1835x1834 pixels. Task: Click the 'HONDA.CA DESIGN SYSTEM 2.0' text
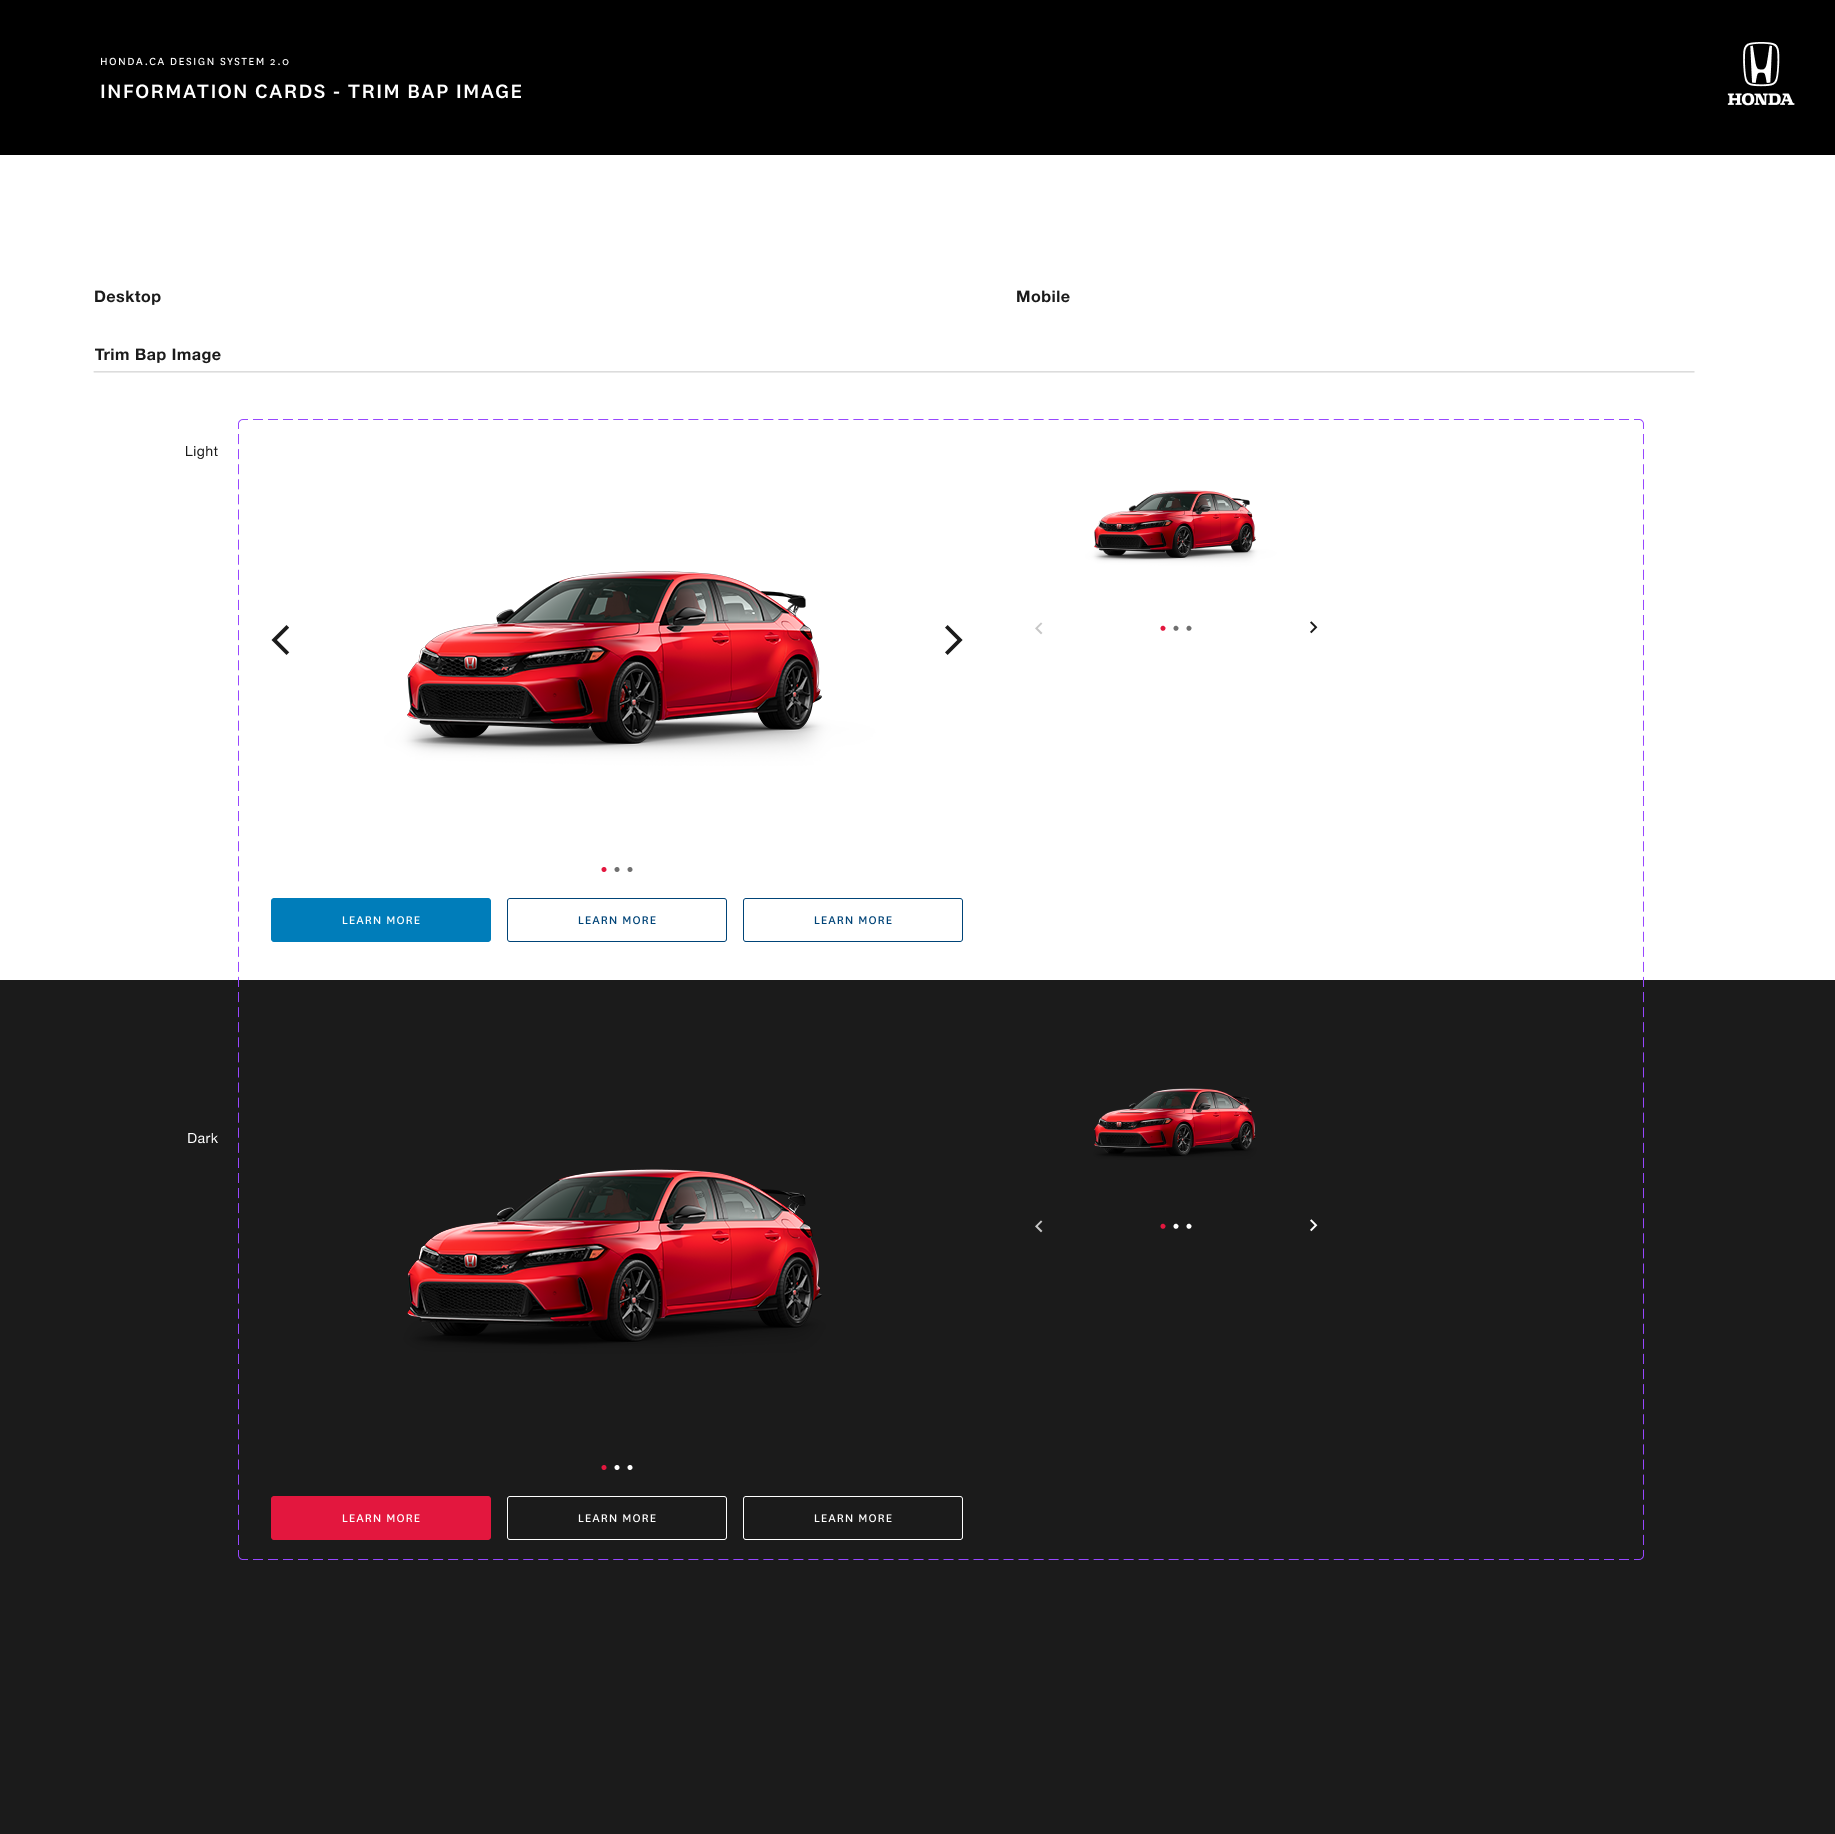(x=195, y=62)
